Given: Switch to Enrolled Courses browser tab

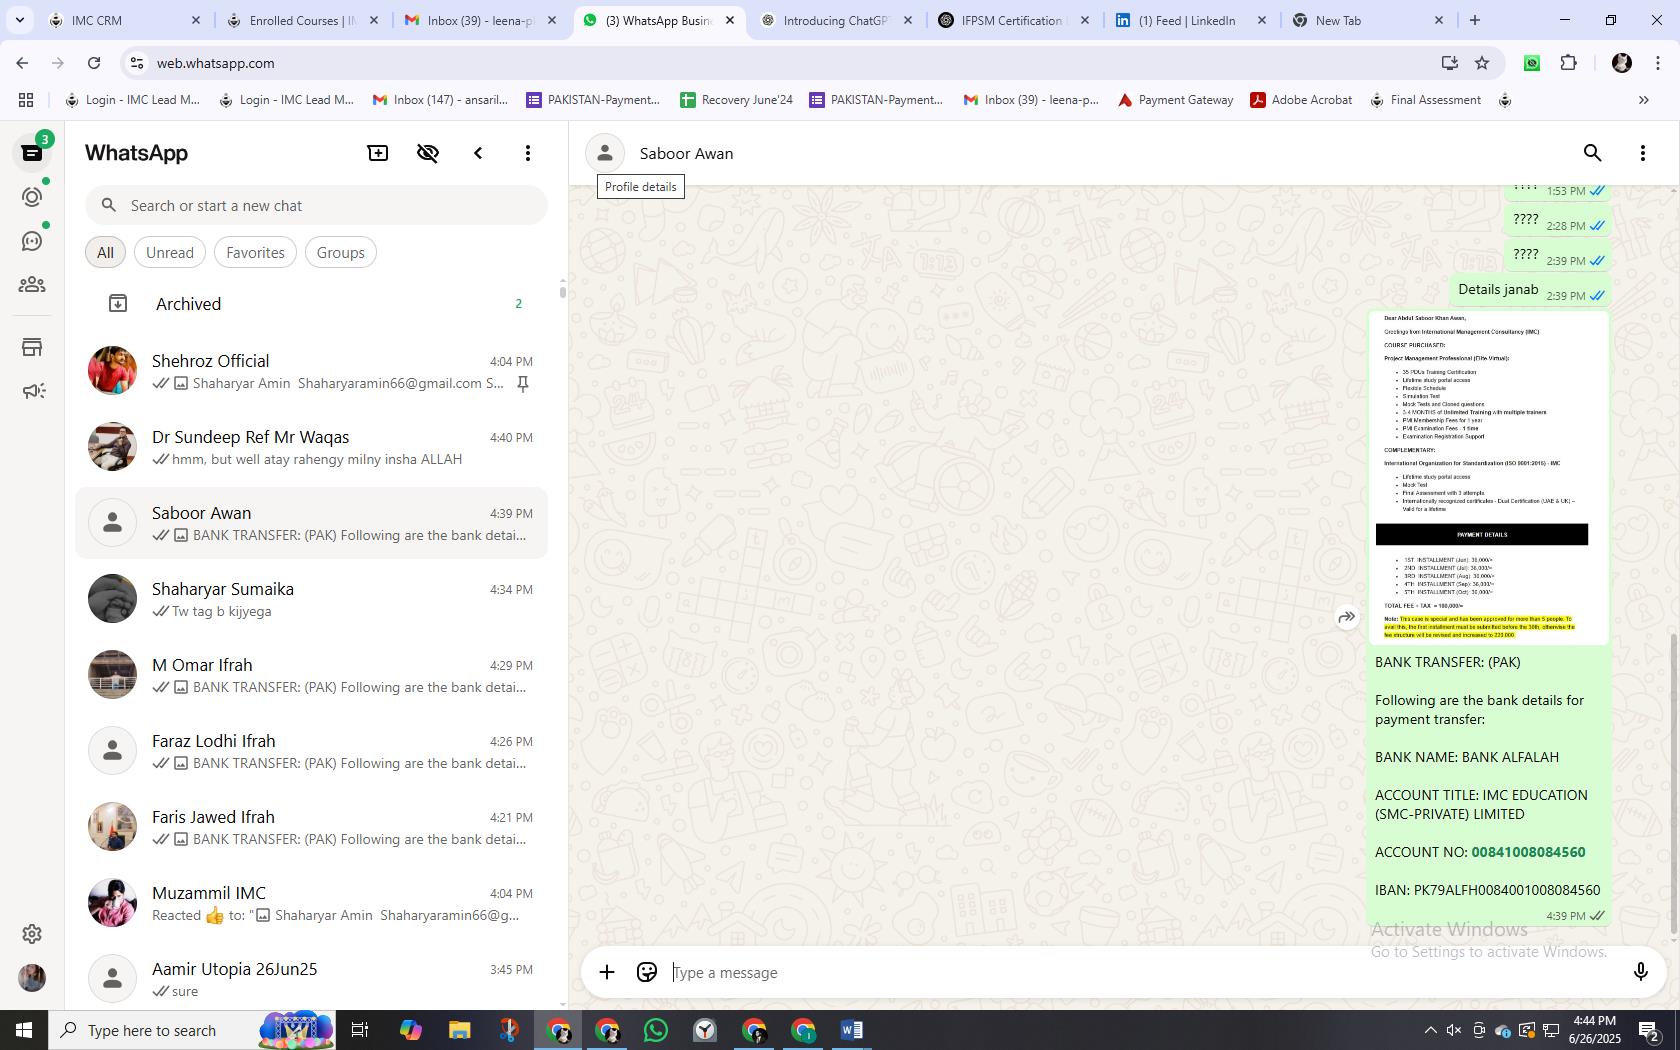Looking at the screenshot, I should coord(300,20).
